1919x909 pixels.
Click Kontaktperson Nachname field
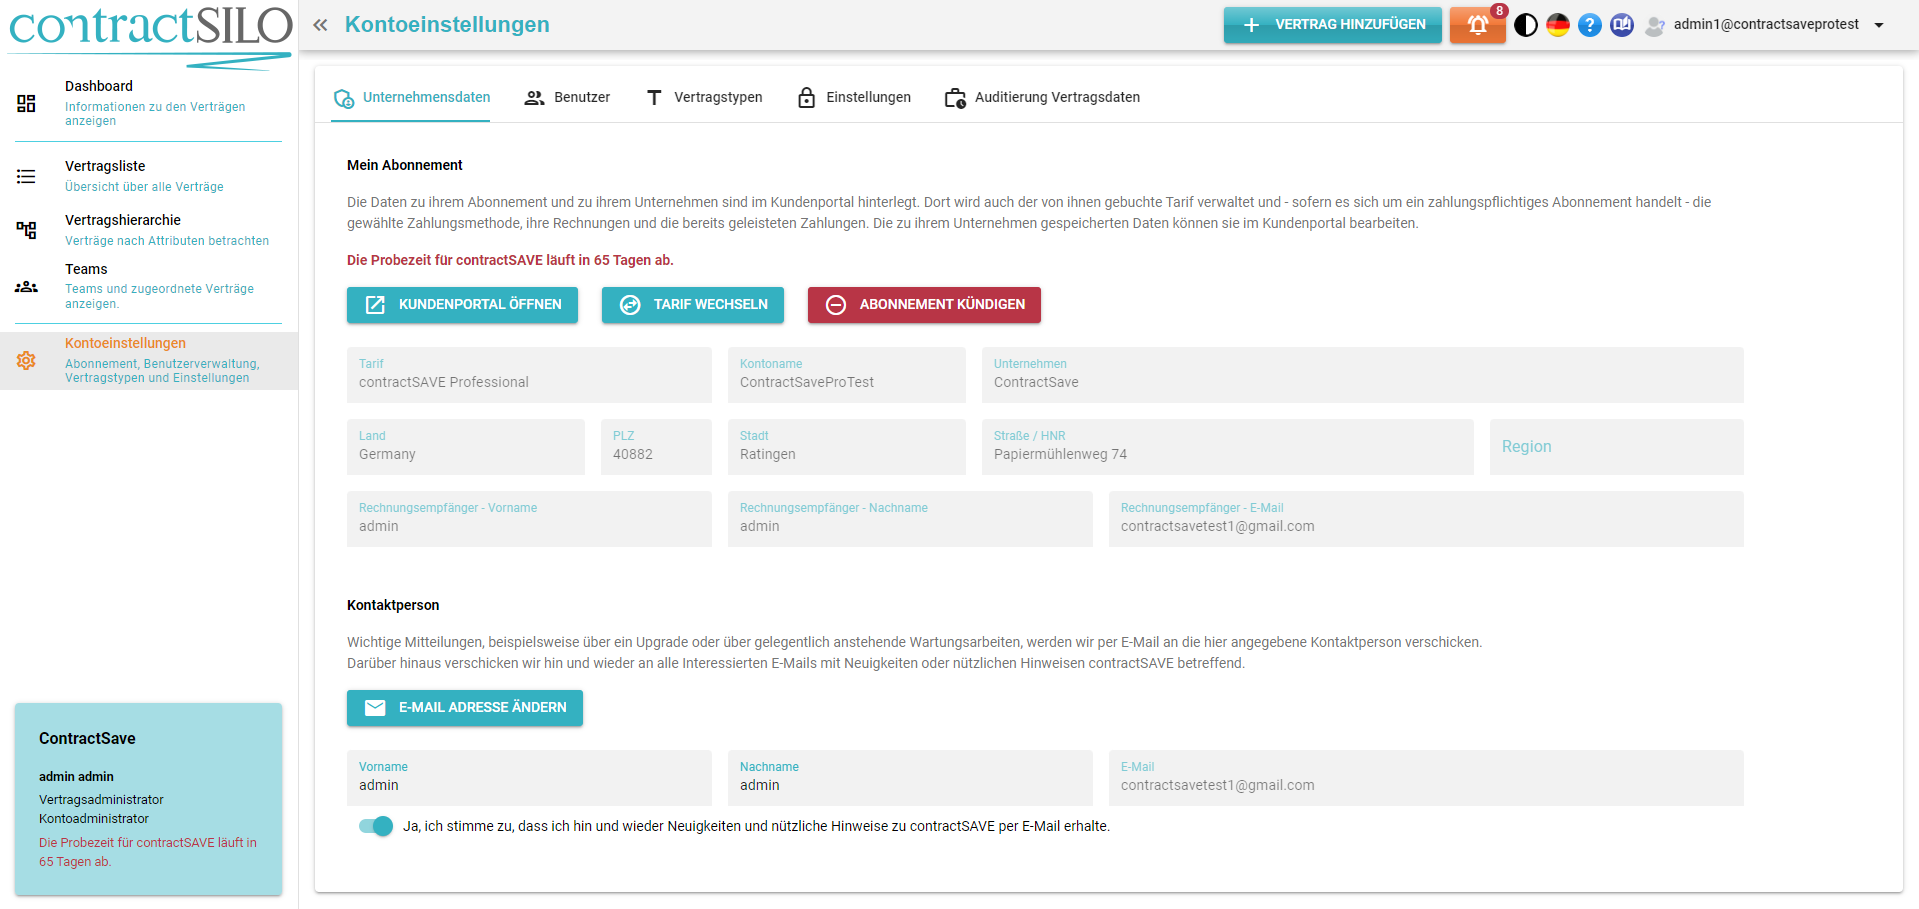(910, 778)
